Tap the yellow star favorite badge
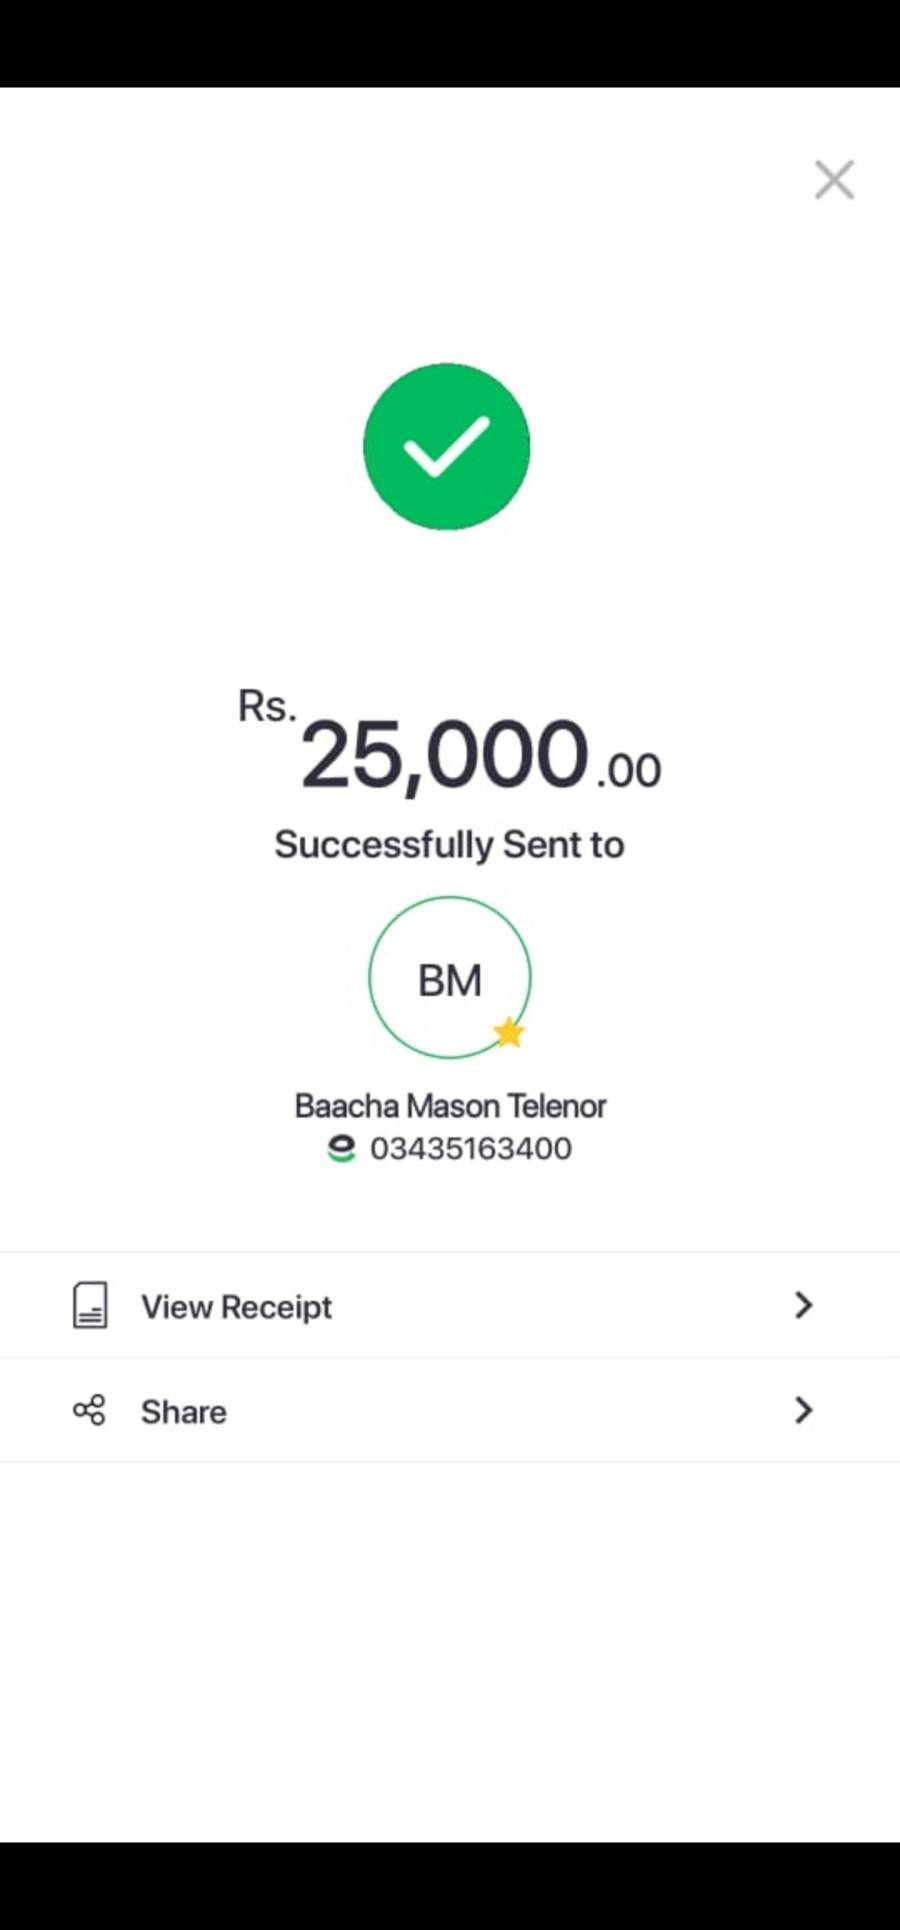 510,1032
